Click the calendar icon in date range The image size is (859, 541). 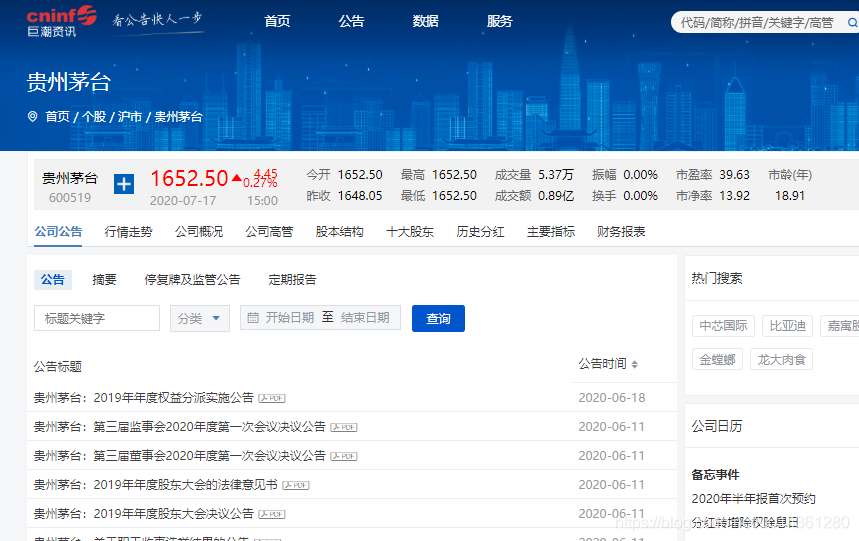pyautogui.click(x=253, y=318)
